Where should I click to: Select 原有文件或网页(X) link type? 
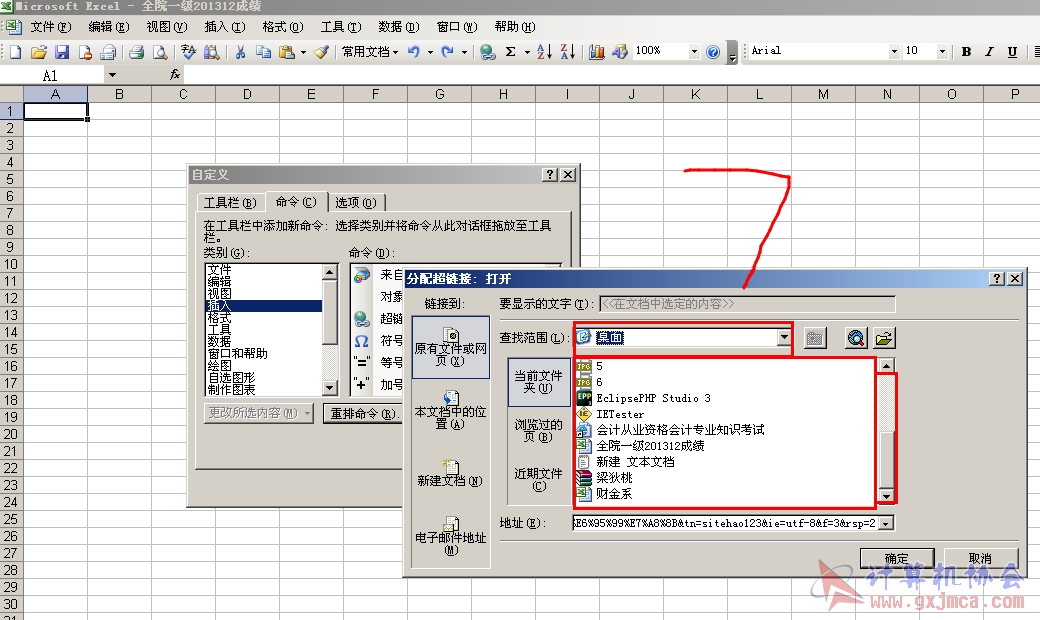coord(451,347)
